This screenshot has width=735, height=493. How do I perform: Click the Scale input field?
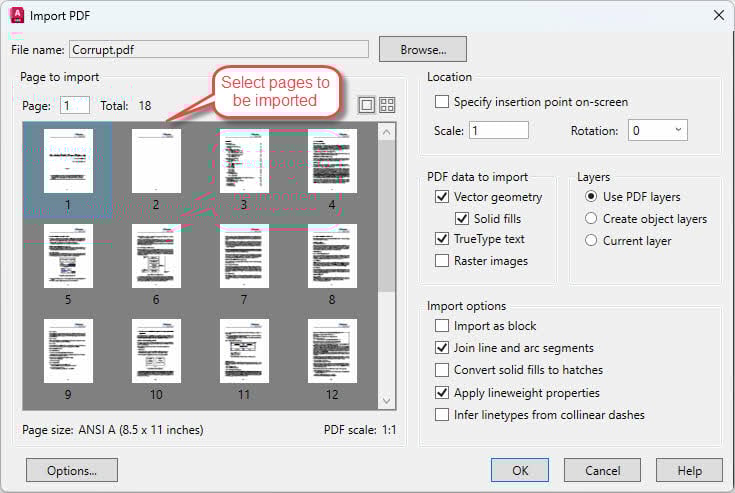[x=499, y=130]
